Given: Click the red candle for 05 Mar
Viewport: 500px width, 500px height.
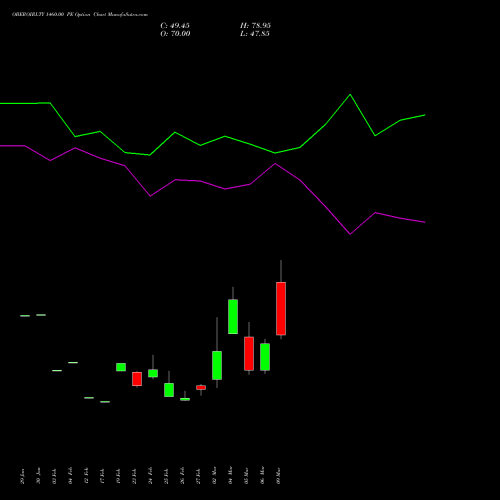Looking at the screenshot, I should coord(249,354).
